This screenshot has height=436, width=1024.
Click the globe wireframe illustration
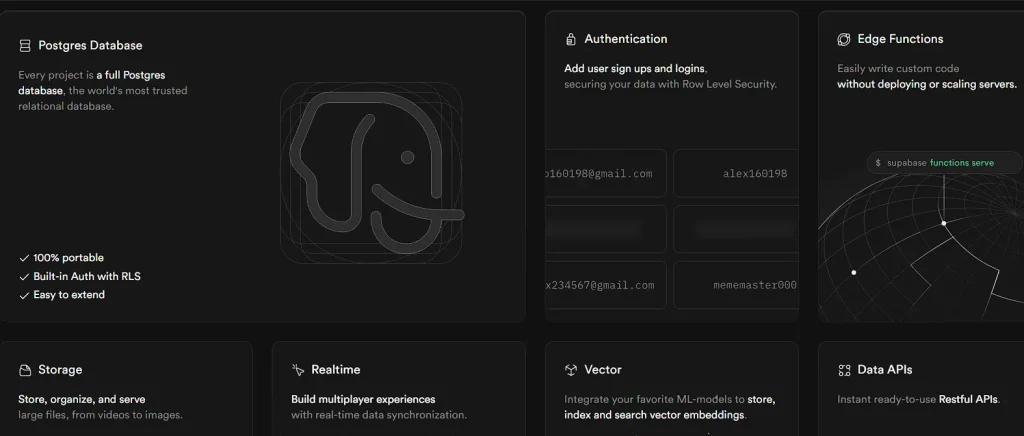pyautogui.click(x=921, y=248)
